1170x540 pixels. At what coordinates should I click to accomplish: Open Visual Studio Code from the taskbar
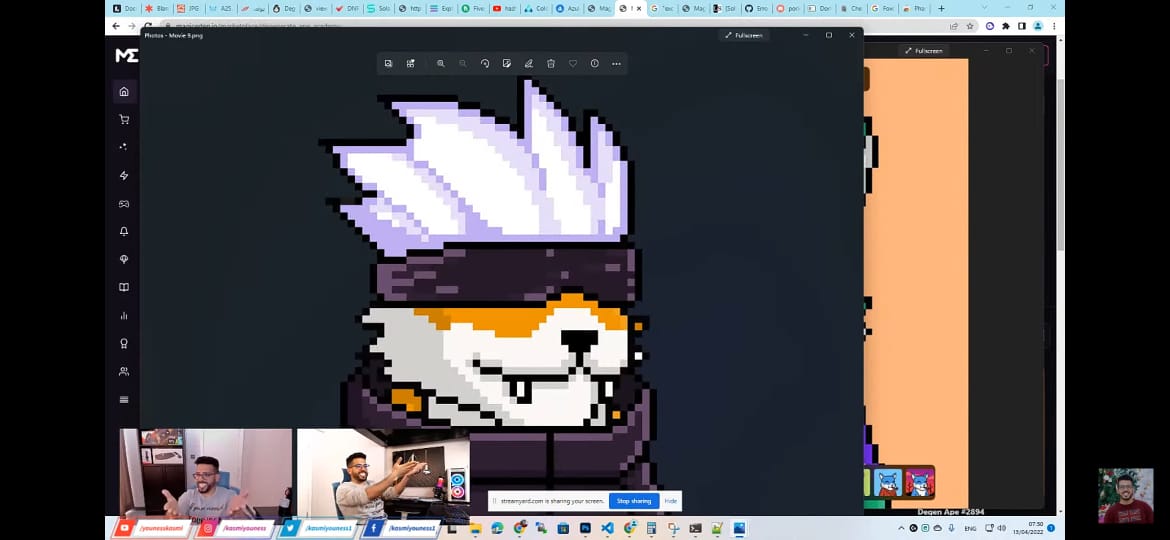607,528
